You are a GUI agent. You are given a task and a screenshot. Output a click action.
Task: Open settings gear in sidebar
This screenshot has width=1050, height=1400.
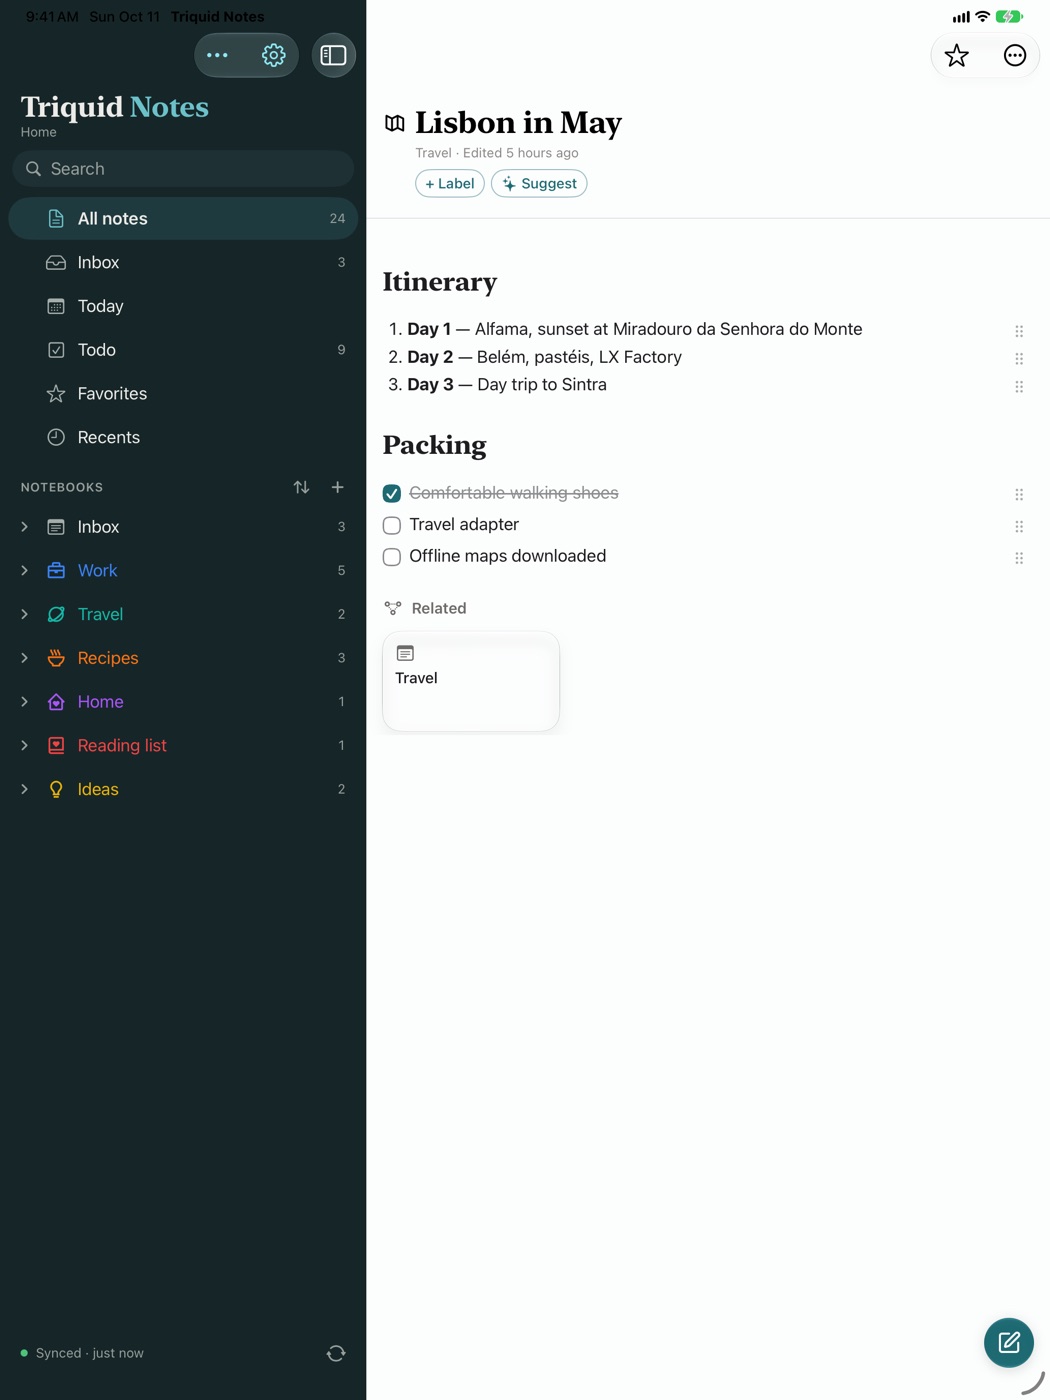coord(273,56)
